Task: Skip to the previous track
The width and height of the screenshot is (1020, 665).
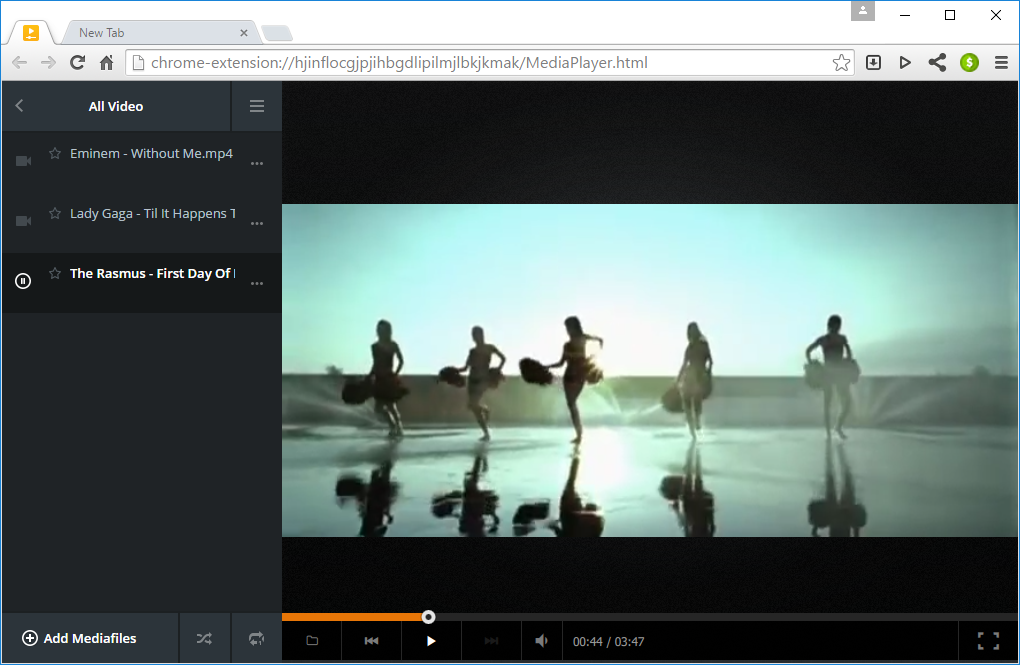Action: coord(371,641)
